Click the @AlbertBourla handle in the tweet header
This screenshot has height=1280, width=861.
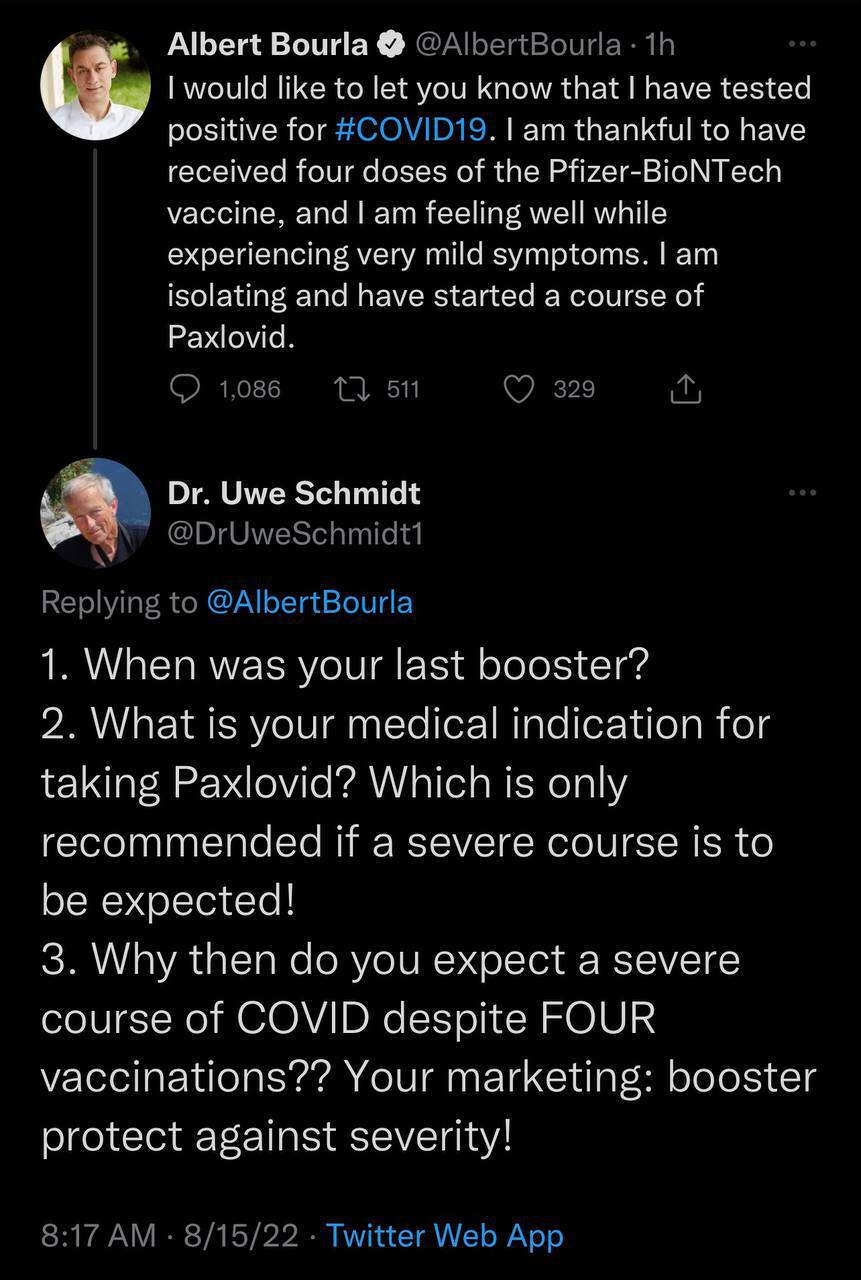516,45
